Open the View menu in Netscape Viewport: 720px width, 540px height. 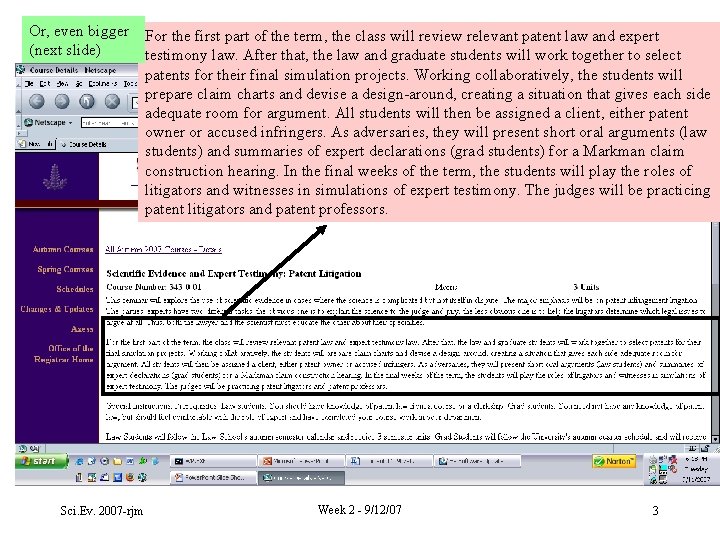click(x=62, y=84)
